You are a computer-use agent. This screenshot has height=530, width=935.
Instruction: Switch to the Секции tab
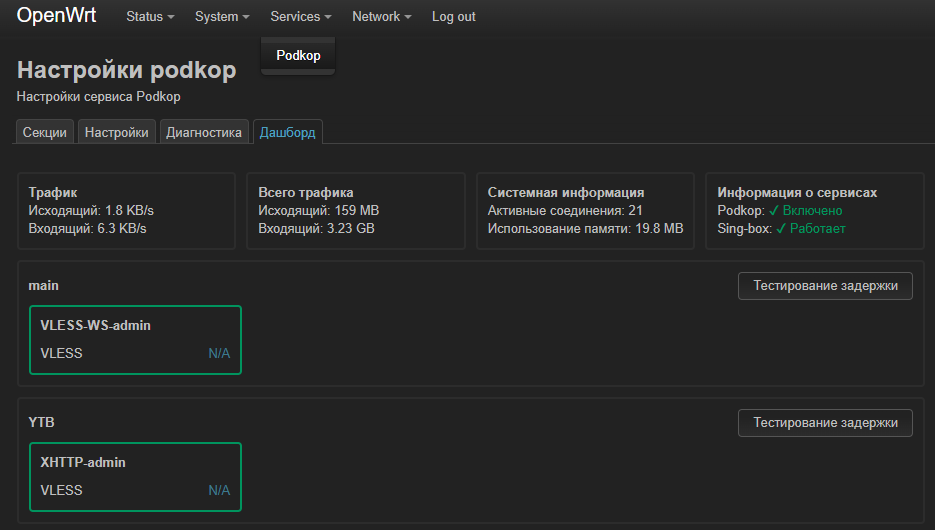pos(45,132)
